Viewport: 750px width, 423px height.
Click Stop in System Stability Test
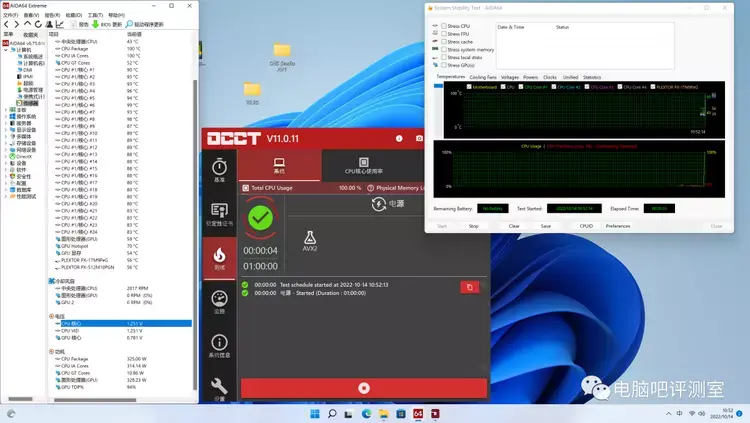point(474,226)
